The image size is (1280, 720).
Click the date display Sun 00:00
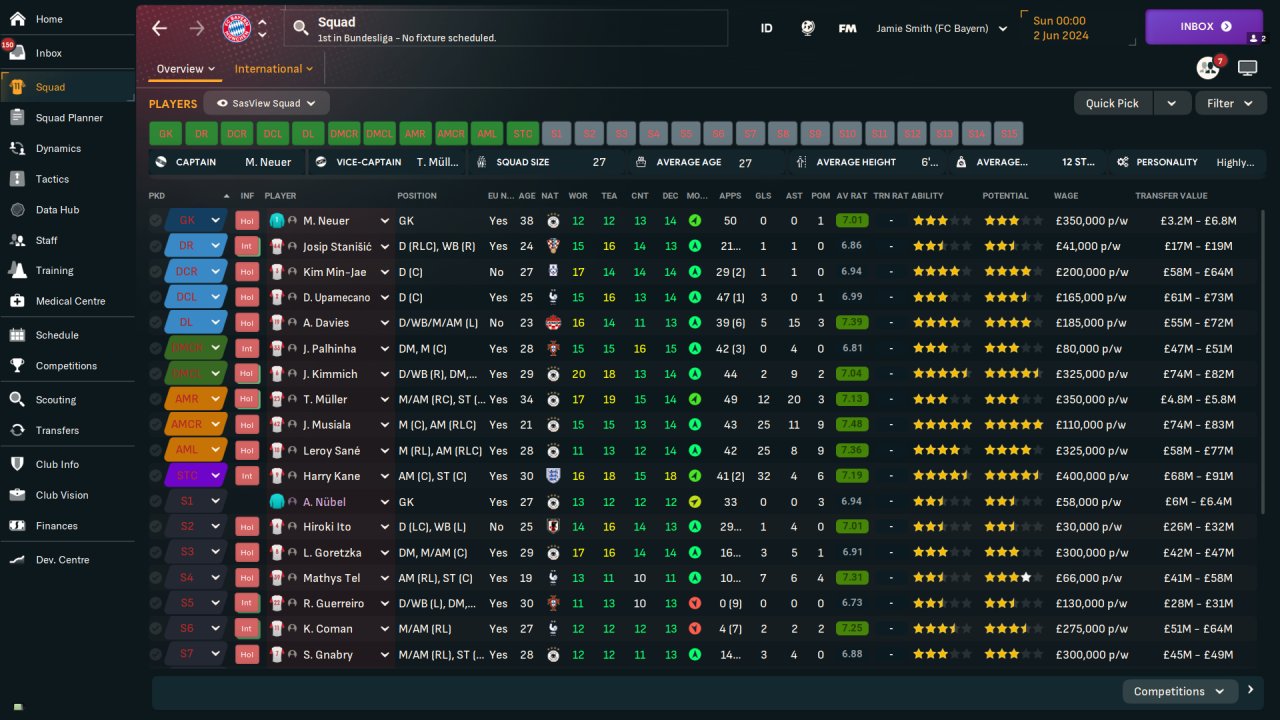[1059, 20]
